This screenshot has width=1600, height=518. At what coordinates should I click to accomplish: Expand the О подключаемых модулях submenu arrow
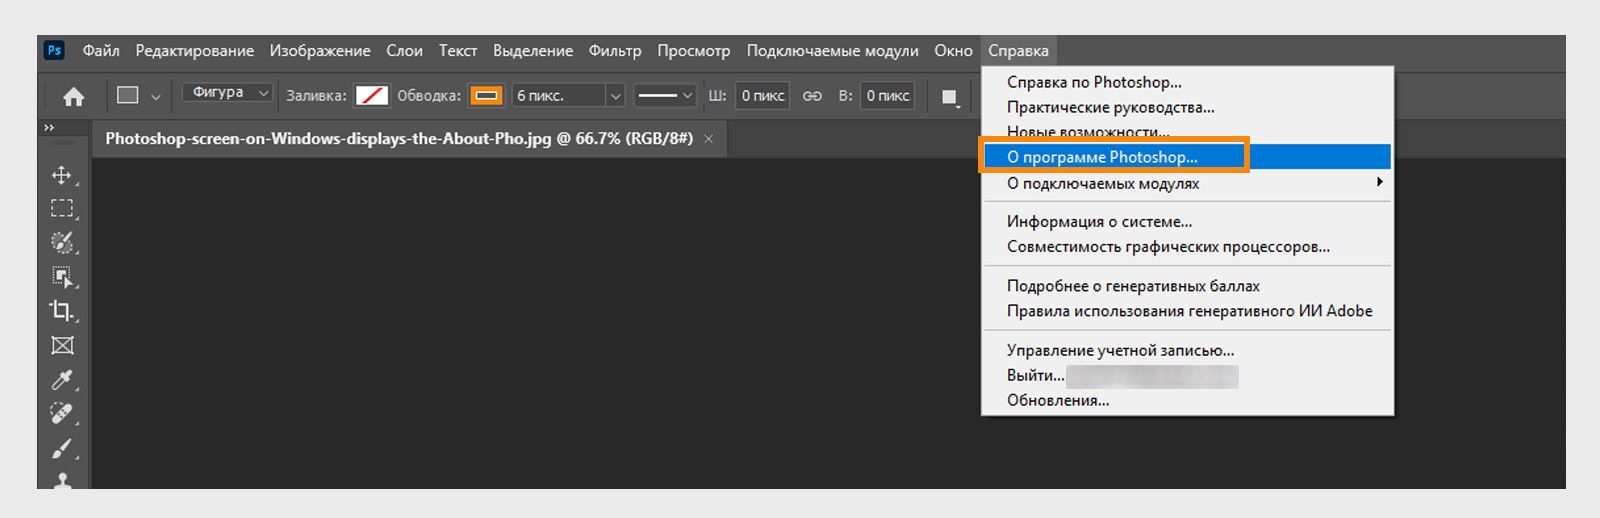pos(1380,182)
